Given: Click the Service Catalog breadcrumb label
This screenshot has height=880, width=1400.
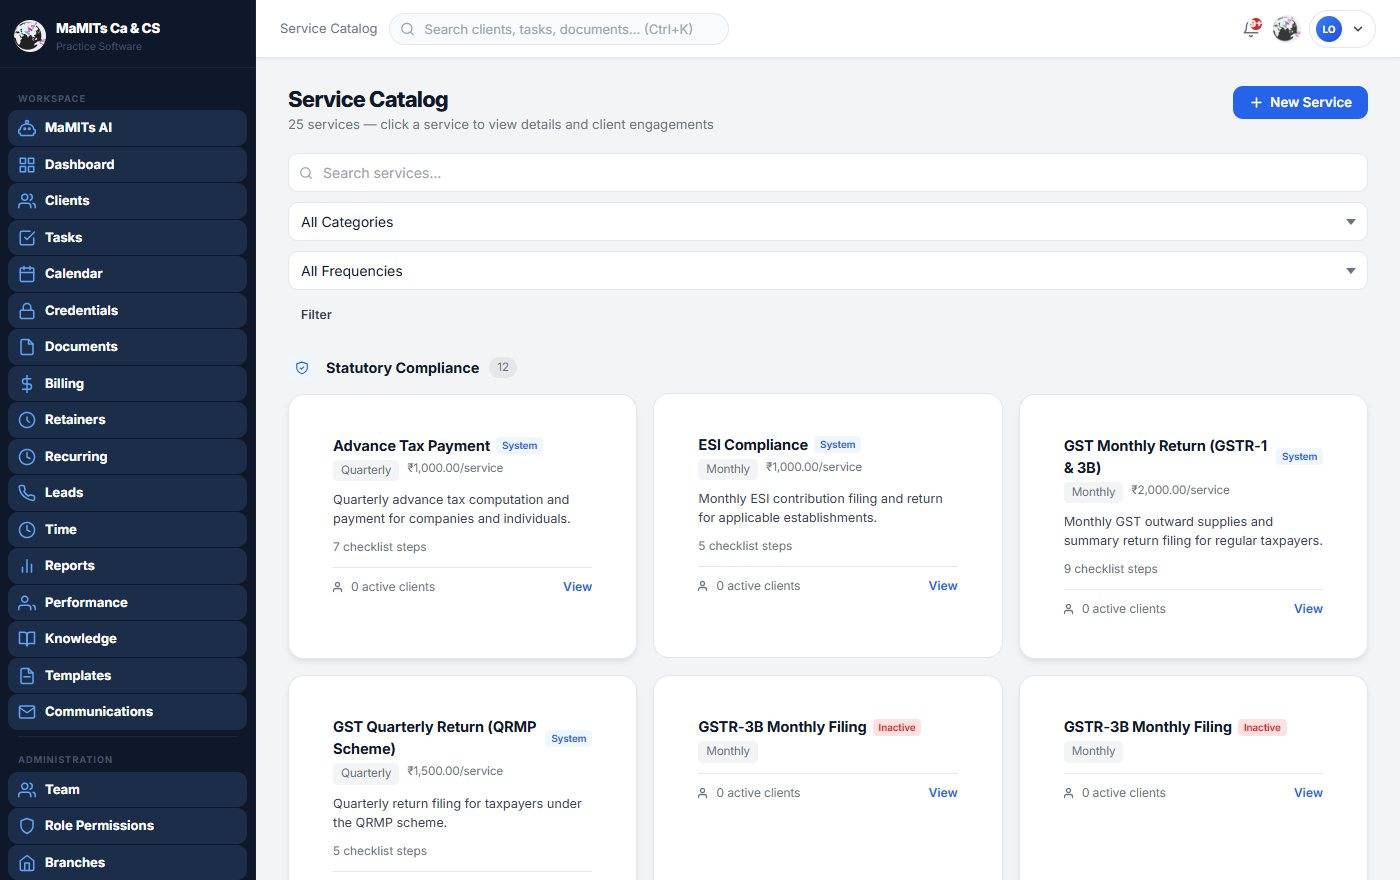Looking at the screenshot, I should 328,29.
